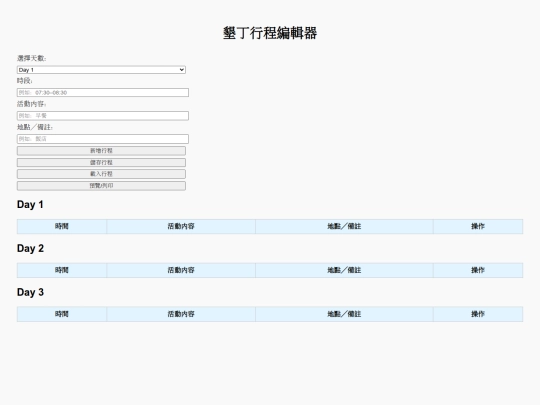Click the 操作 header in the Day 1 table
This screenshot has height=405, width=540.
pos(478,226)
